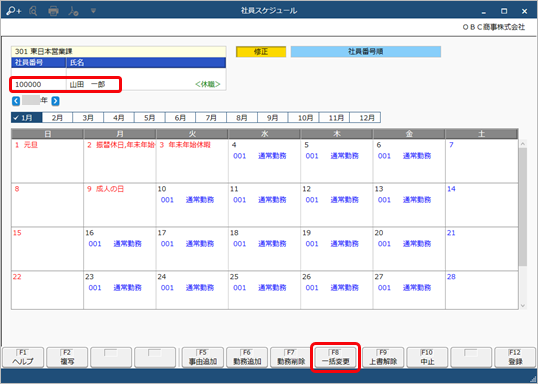Click F9 上書解除 button
This screenshot has height=384, width=538.
383,358
